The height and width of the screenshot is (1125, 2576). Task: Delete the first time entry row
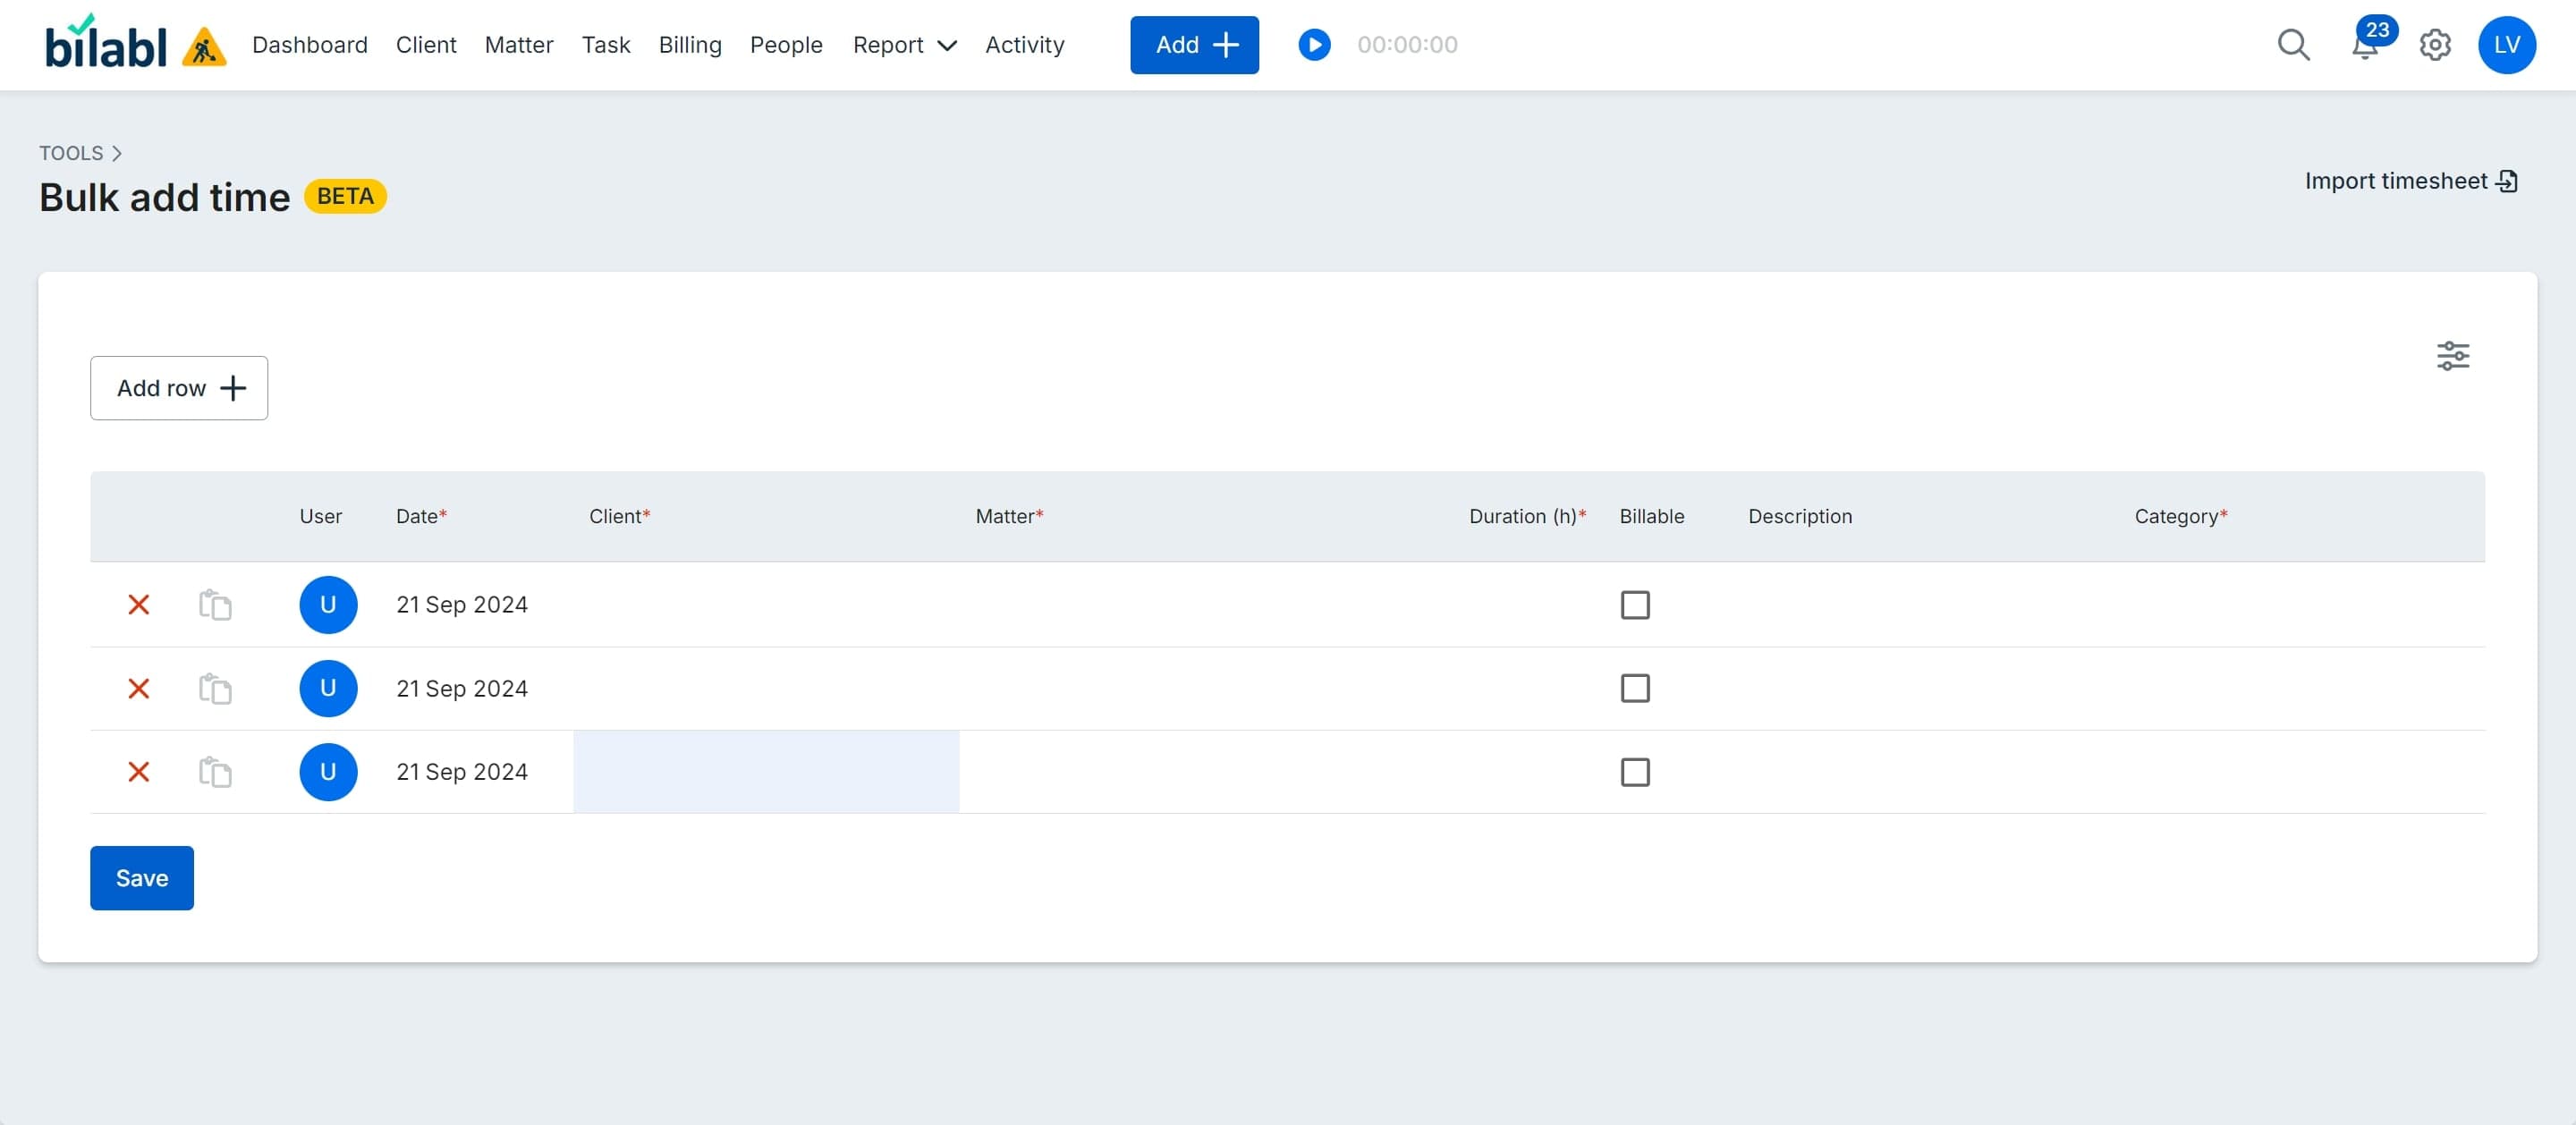click(x=139, y=604)
